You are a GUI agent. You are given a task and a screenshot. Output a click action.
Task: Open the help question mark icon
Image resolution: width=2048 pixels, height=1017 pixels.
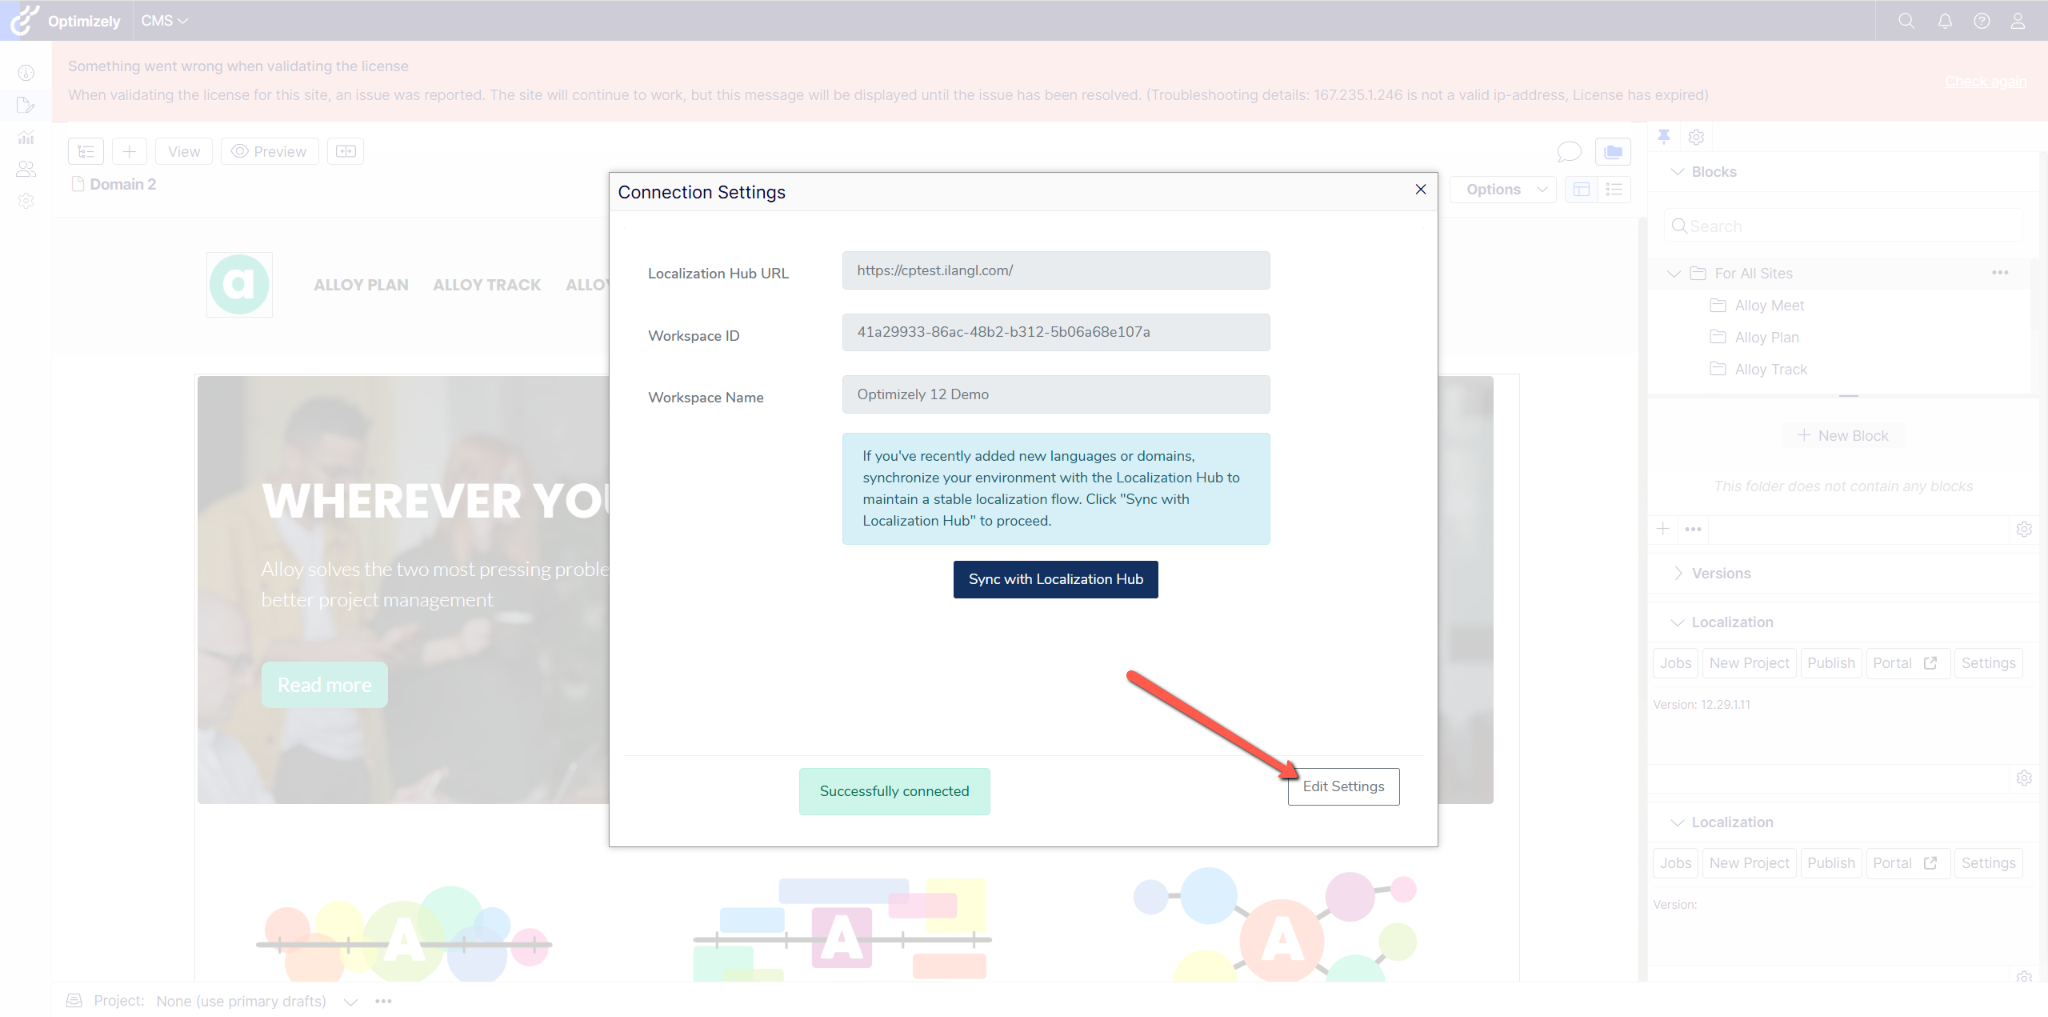(x=1981, y=21)
